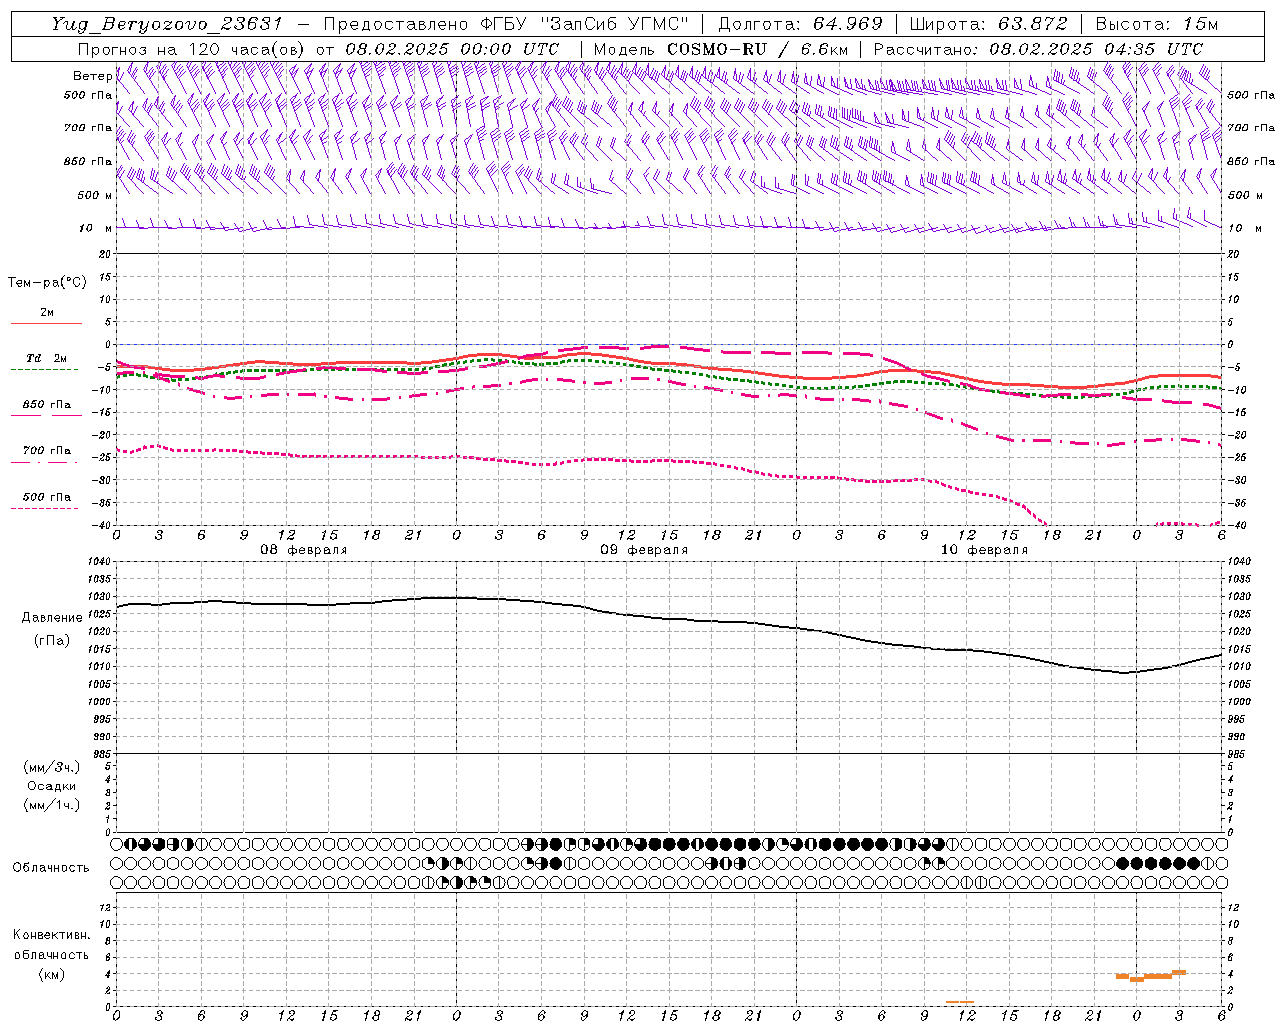
Task: Click the Конвективн. convective cloud label
Action: (51, 935)
